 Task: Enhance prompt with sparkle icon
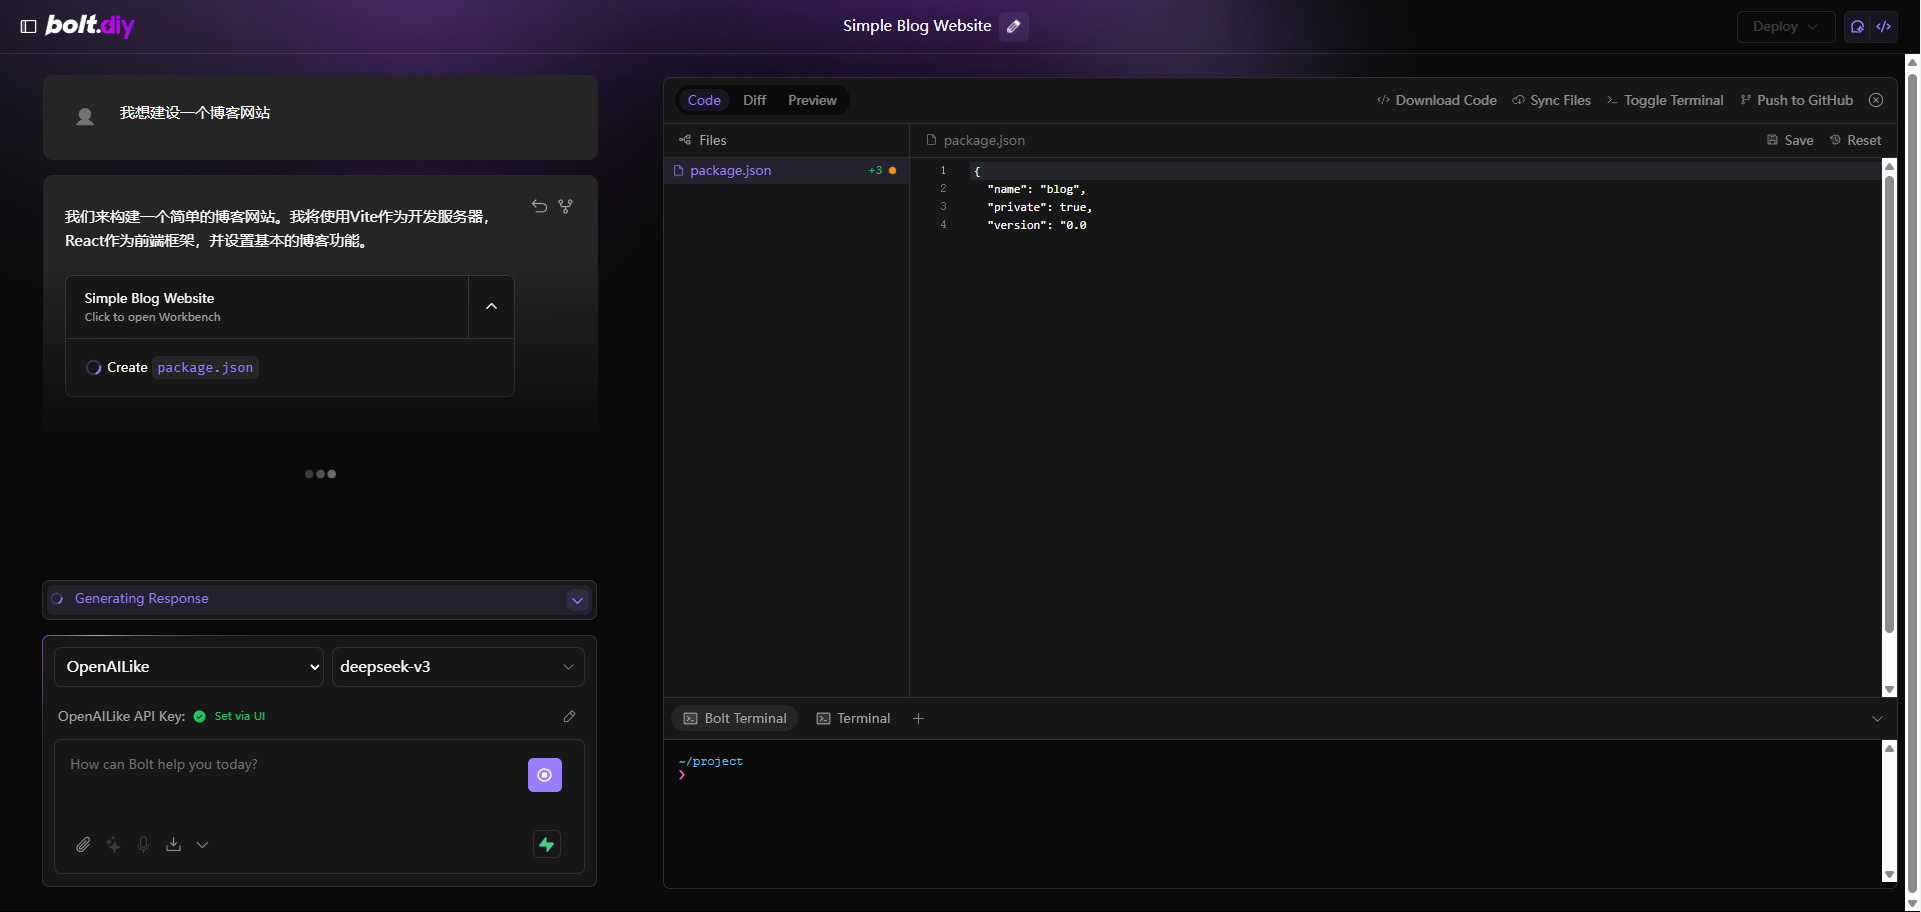pyautogui.click(x=113, y=845)
